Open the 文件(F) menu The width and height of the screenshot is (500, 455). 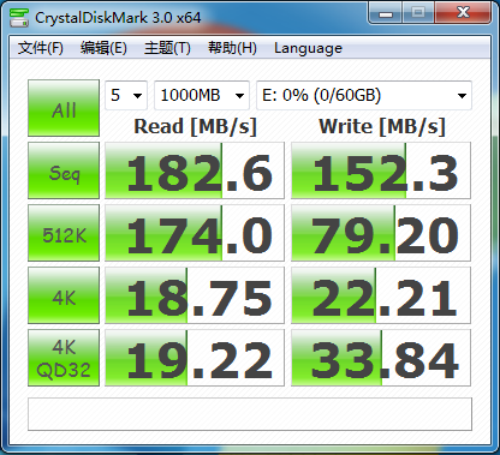(x=41, y=48)
